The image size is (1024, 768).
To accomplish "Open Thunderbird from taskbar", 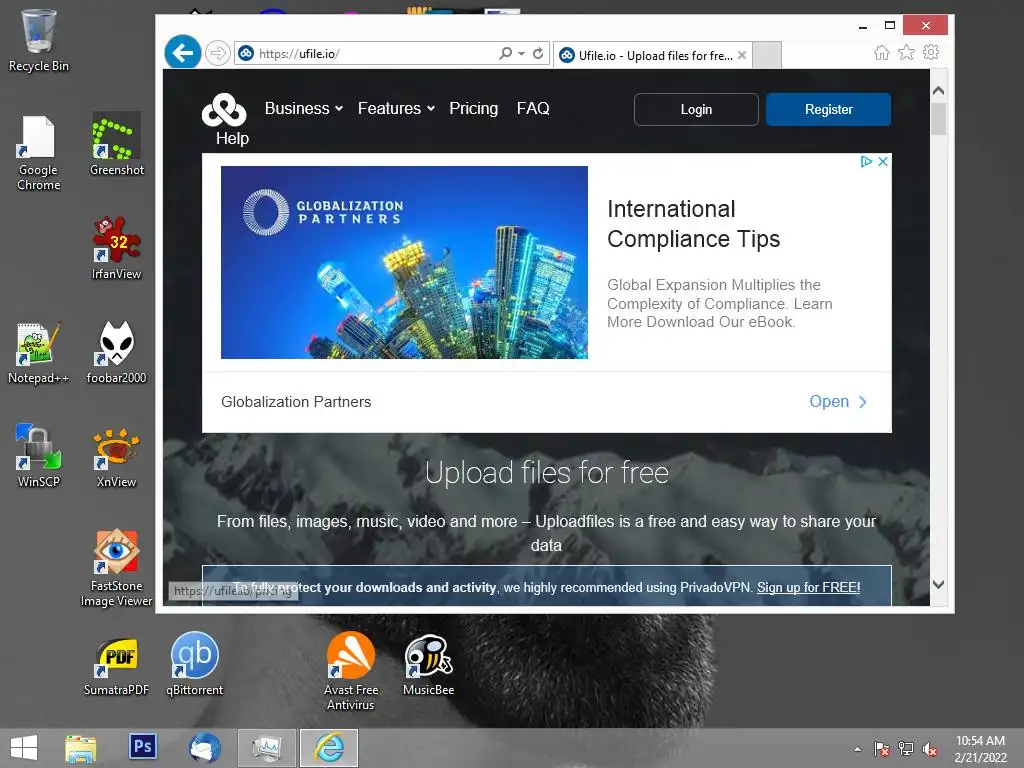I will pos(205,748).
